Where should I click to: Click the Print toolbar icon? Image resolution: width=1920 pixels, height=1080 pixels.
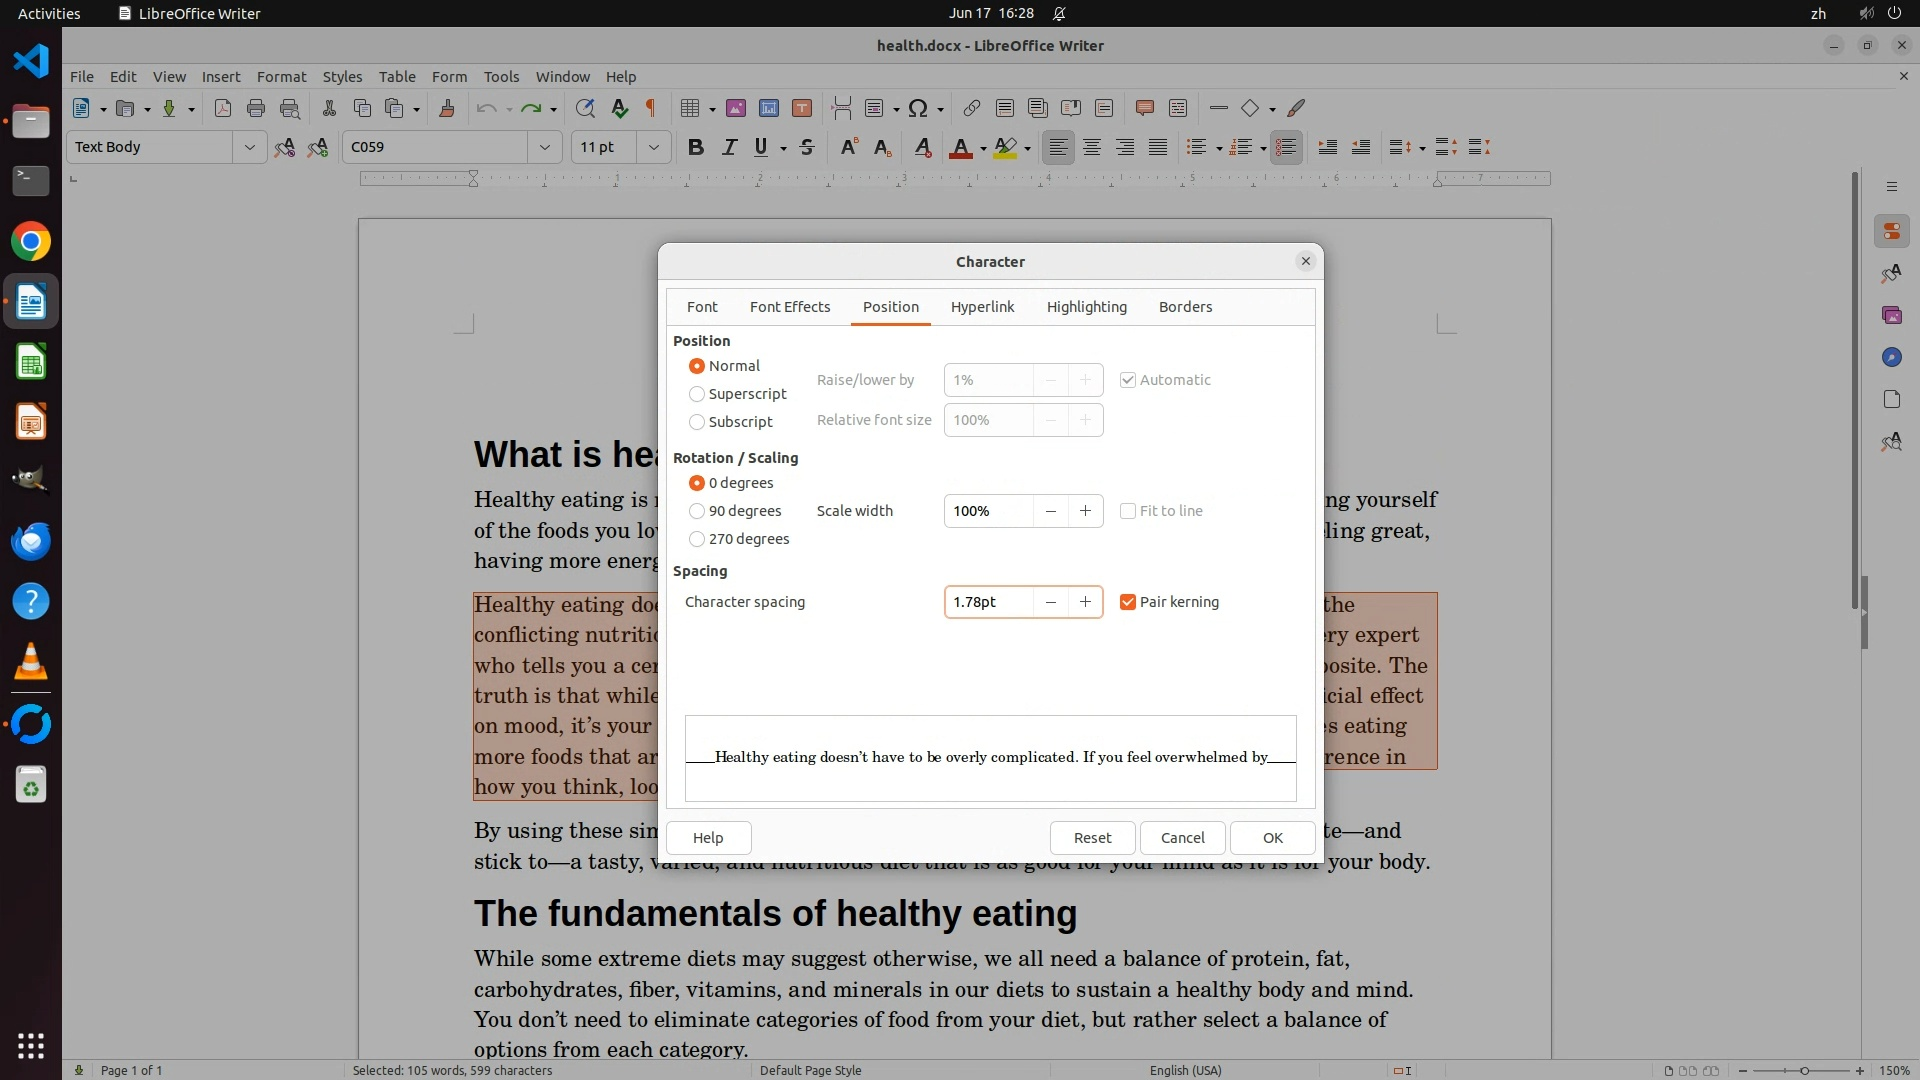coord(256,108)
